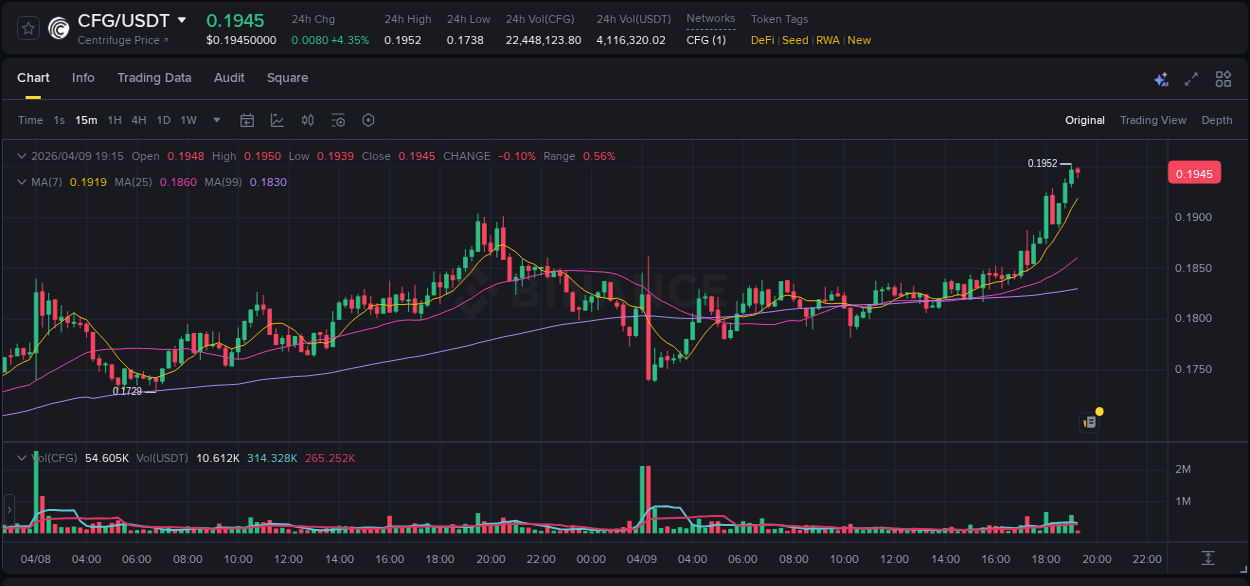Click the Centrifuge coin logo
This screenshot has height=586, width=1250.
tap(57, 27)
